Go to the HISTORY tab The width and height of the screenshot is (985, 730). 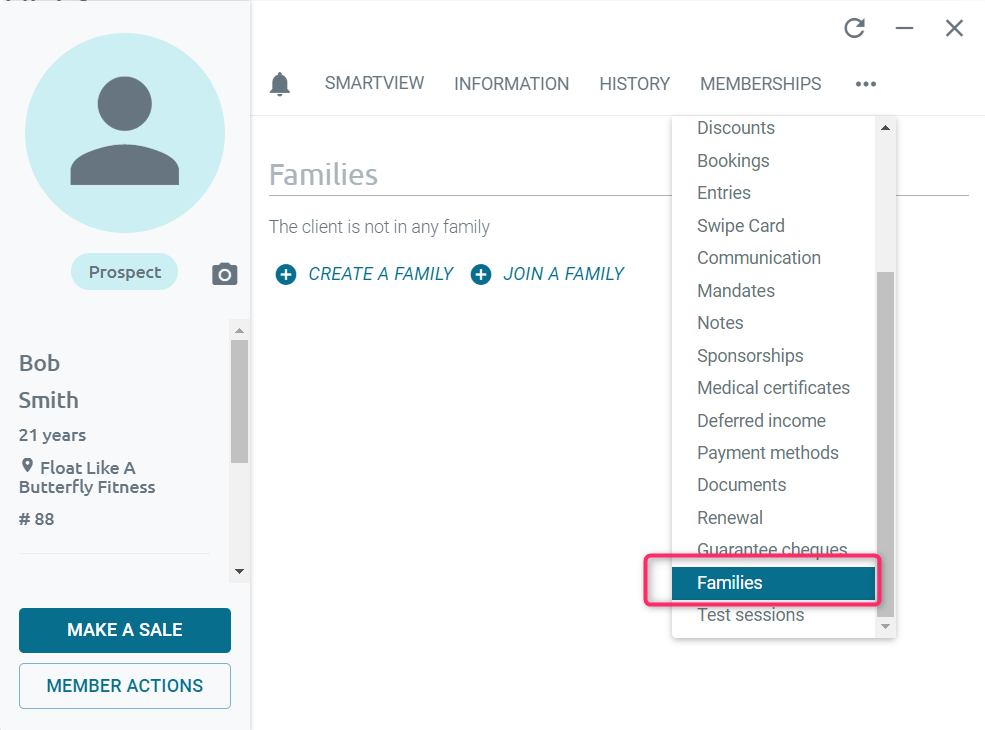click(x=634, y=84)
